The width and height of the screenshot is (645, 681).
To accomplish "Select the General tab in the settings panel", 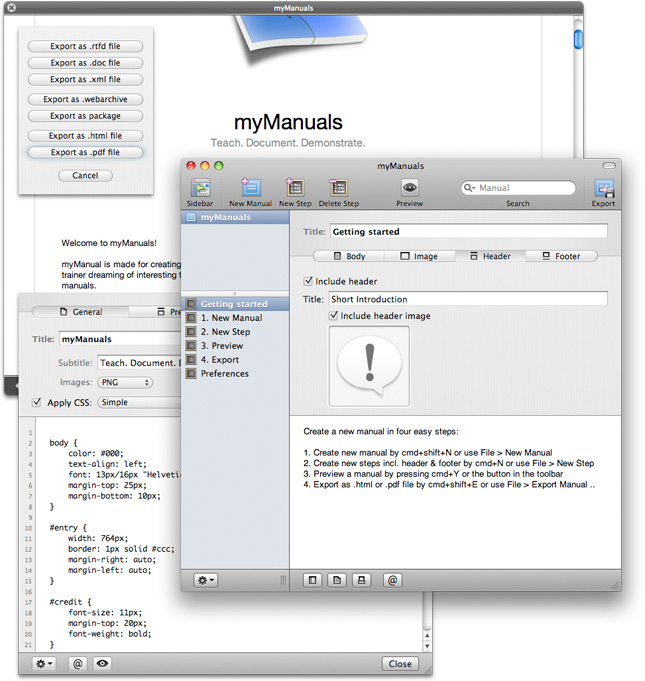I will pyautogui.click(x=80, y=312).
